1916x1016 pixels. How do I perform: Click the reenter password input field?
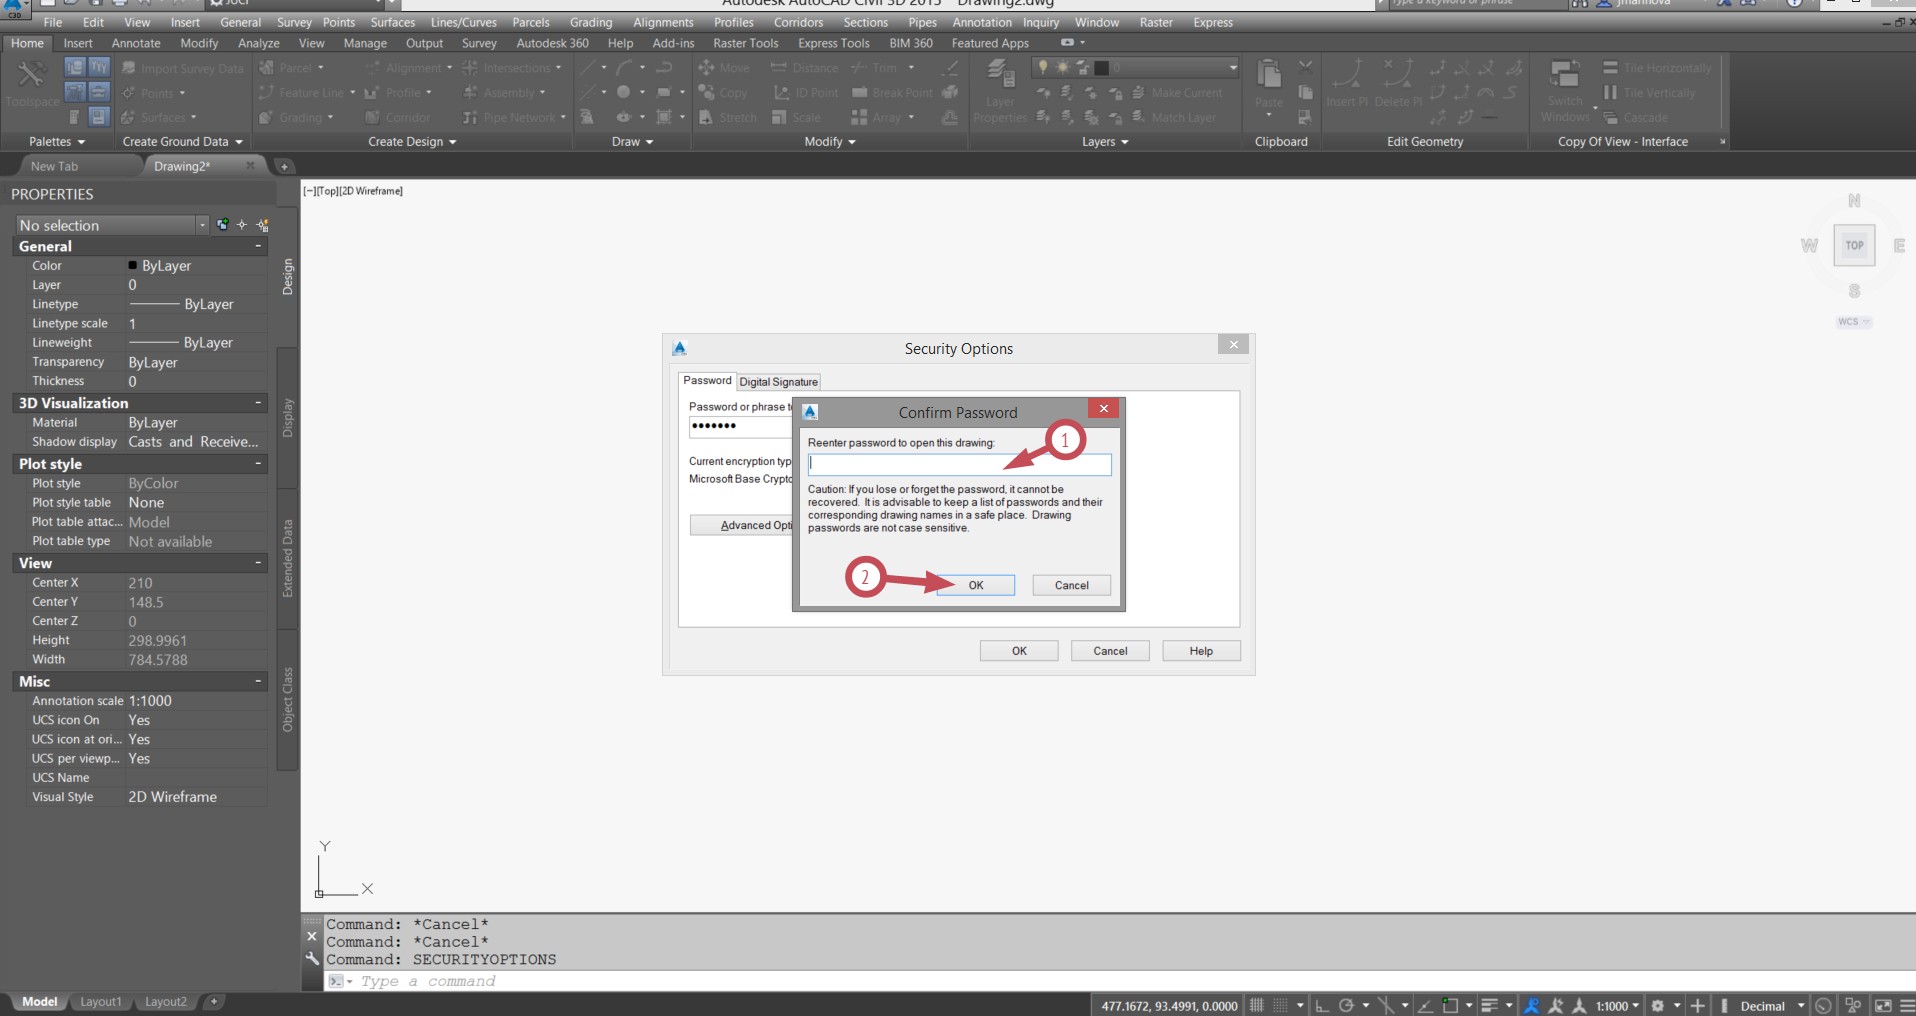point(960,464)
